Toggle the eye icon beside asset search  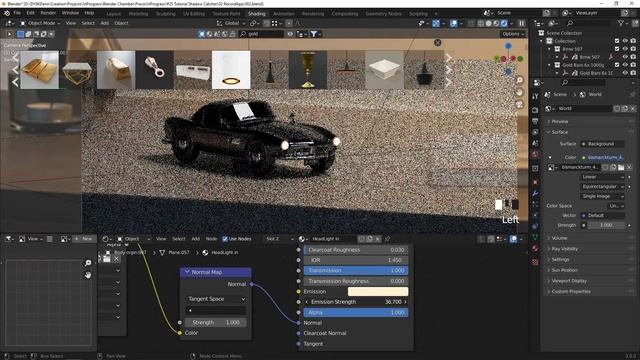point(290,34)
